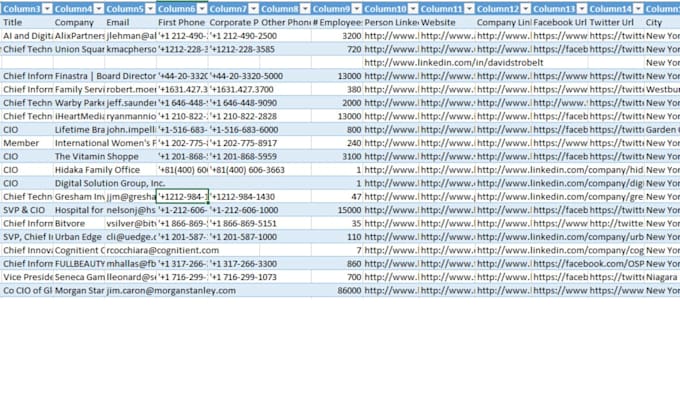The width and height of the screenshot is (680, 409).
Task: Select the 'Facebook Url' header cell
Action: click(560, 22)
